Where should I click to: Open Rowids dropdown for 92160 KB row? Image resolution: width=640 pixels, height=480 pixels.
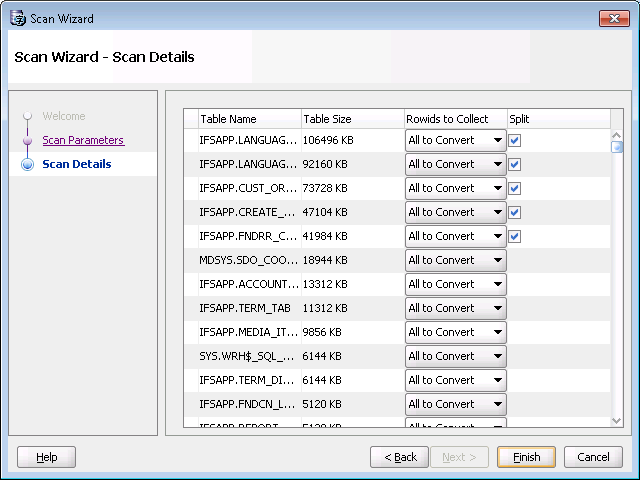(456, 164)
